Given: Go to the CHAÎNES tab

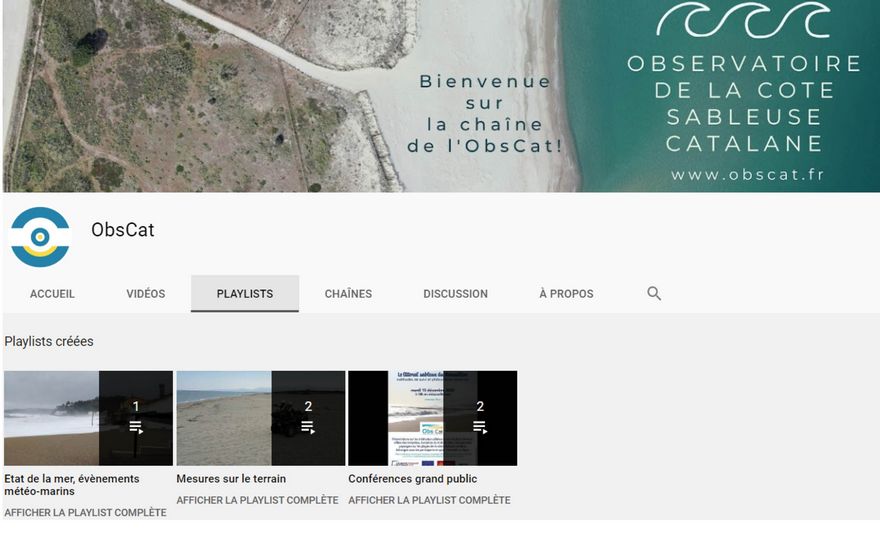Looking at the screenshot, I should point(348,294).
